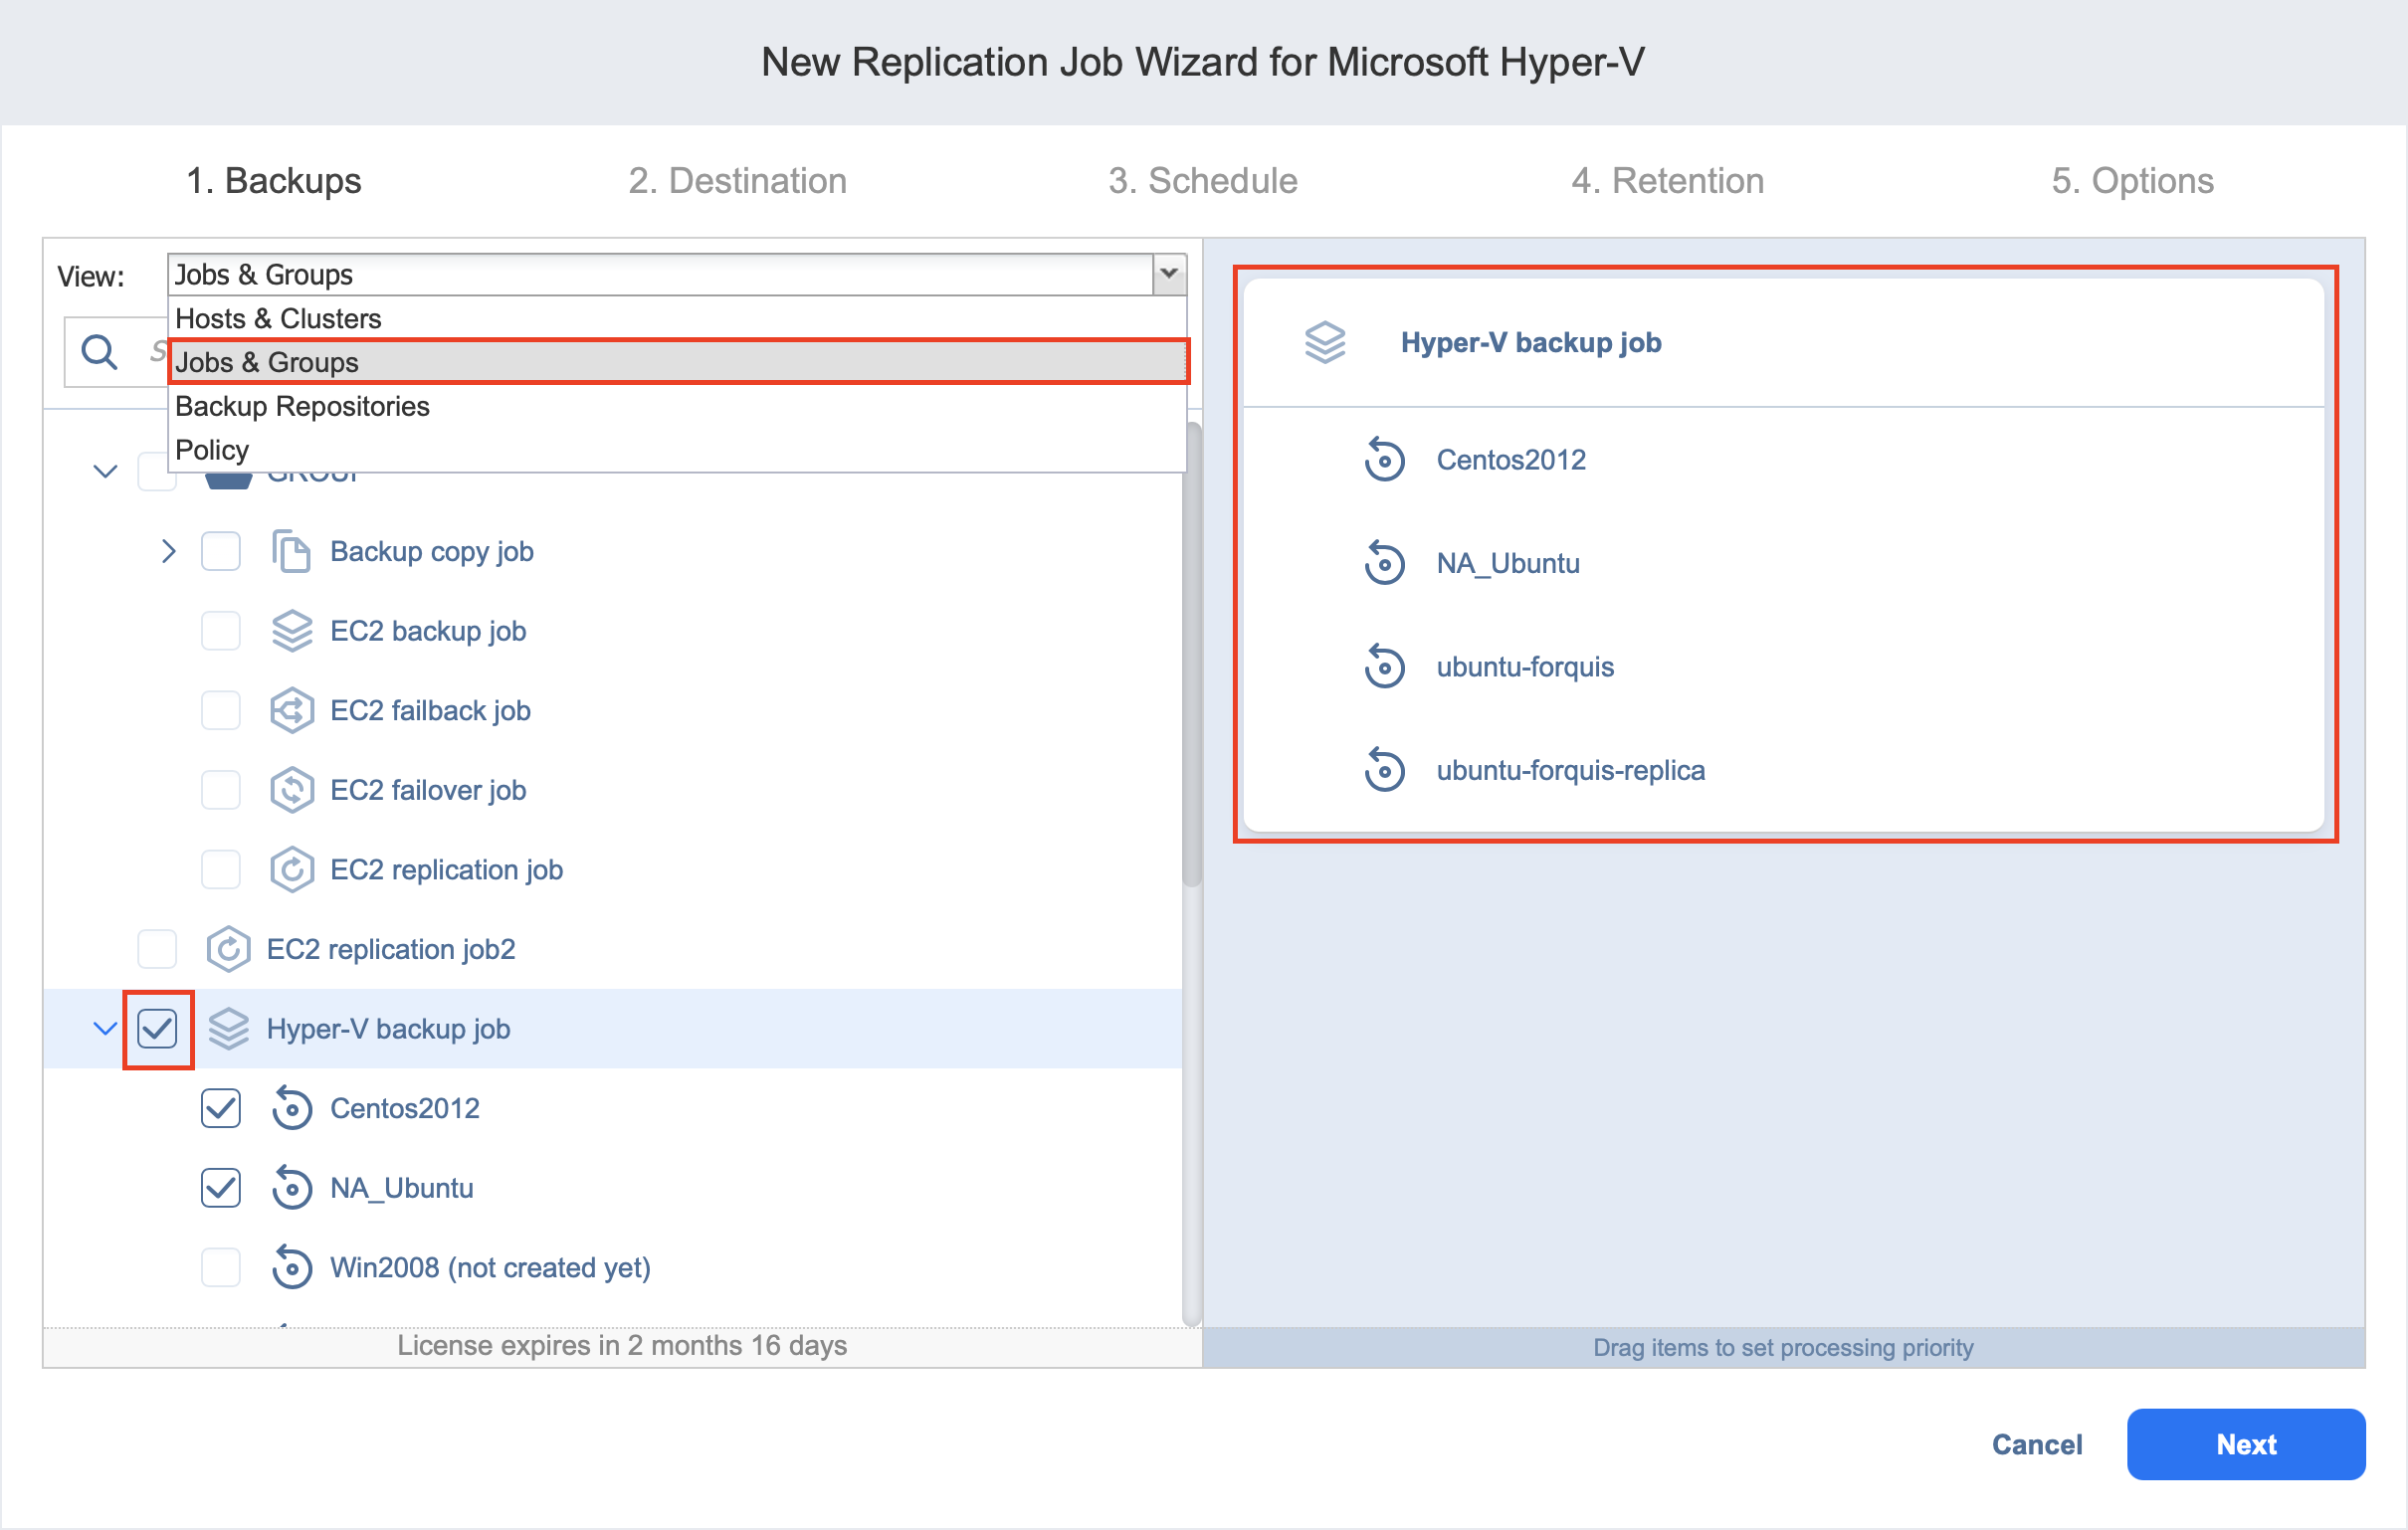Collapse the Hyper-V backup job tree node
The width and height of the screenshot is (2408, 1530).
coord(104,1029)
